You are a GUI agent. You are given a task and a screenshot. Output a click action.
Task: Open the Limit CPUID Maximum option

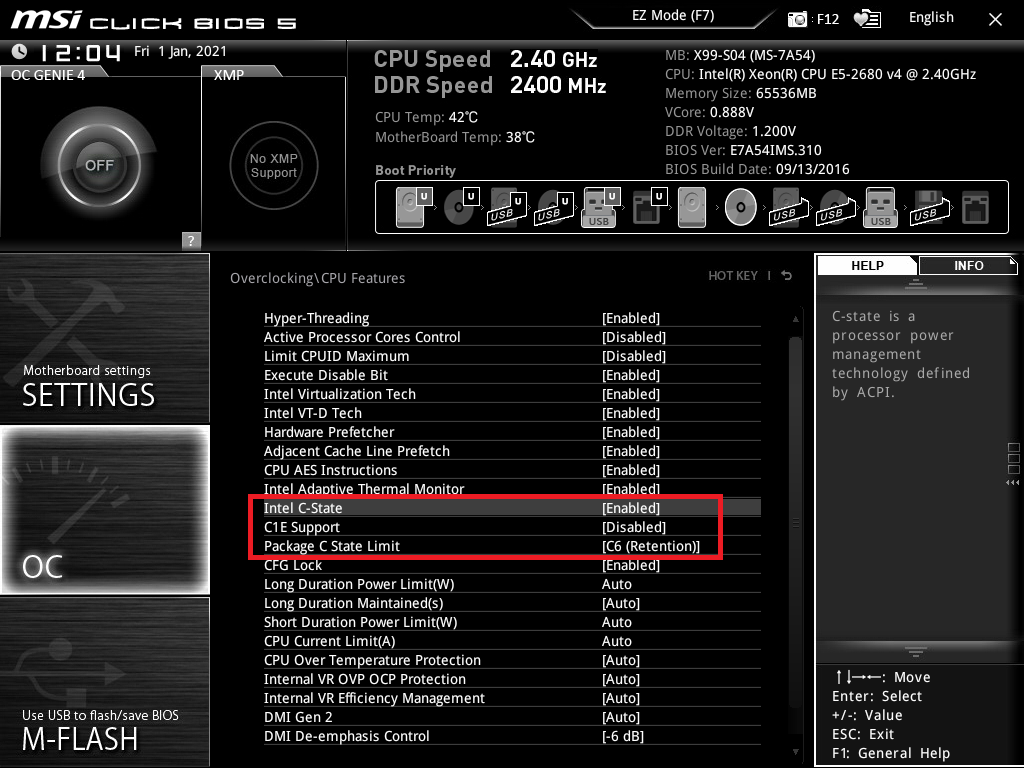click(x=512, y=356)
